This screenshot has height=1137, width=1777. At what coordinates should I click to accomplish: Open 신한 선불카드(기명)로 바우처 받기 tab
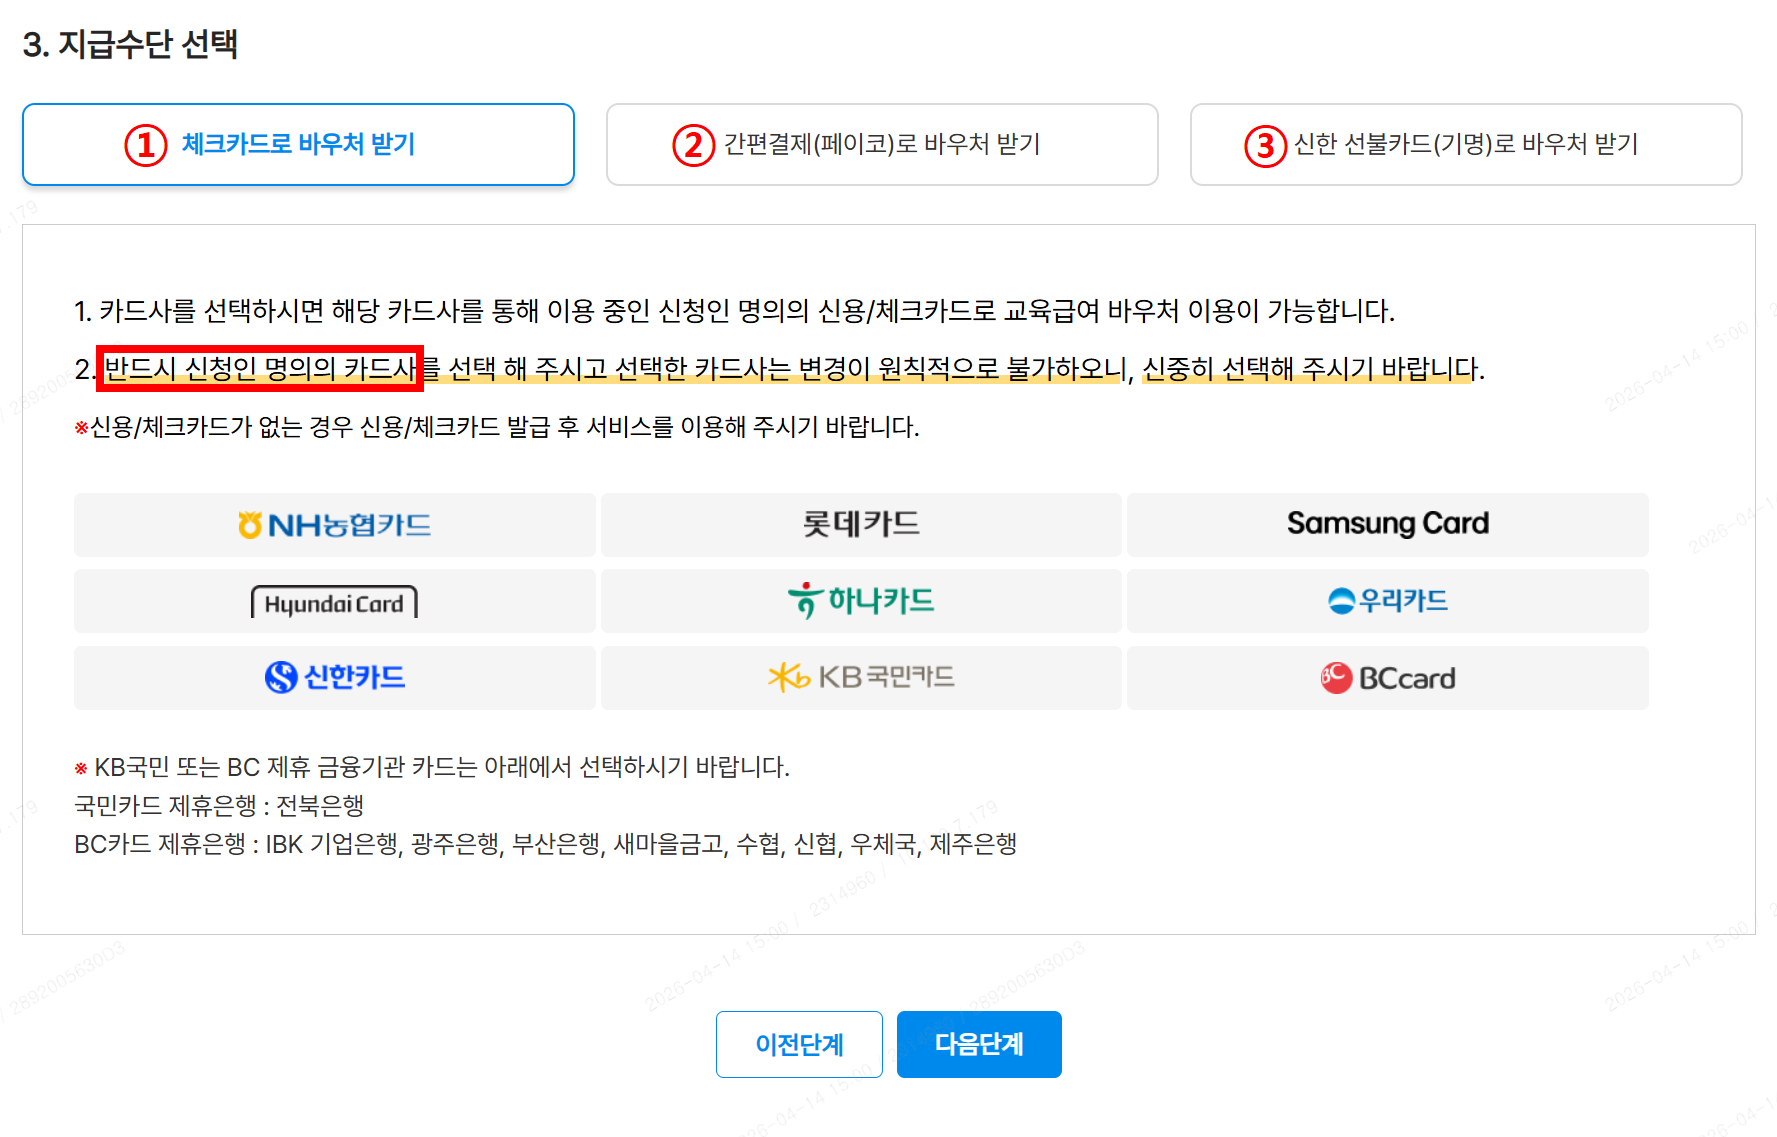1466,144
